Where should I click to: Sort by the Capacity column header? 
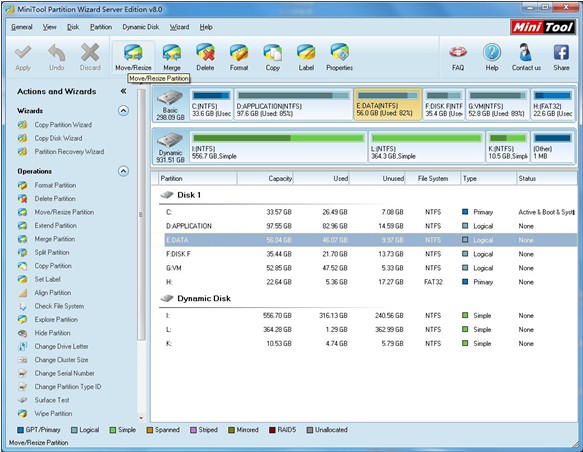pyautogui.click(x=265, y=178)
